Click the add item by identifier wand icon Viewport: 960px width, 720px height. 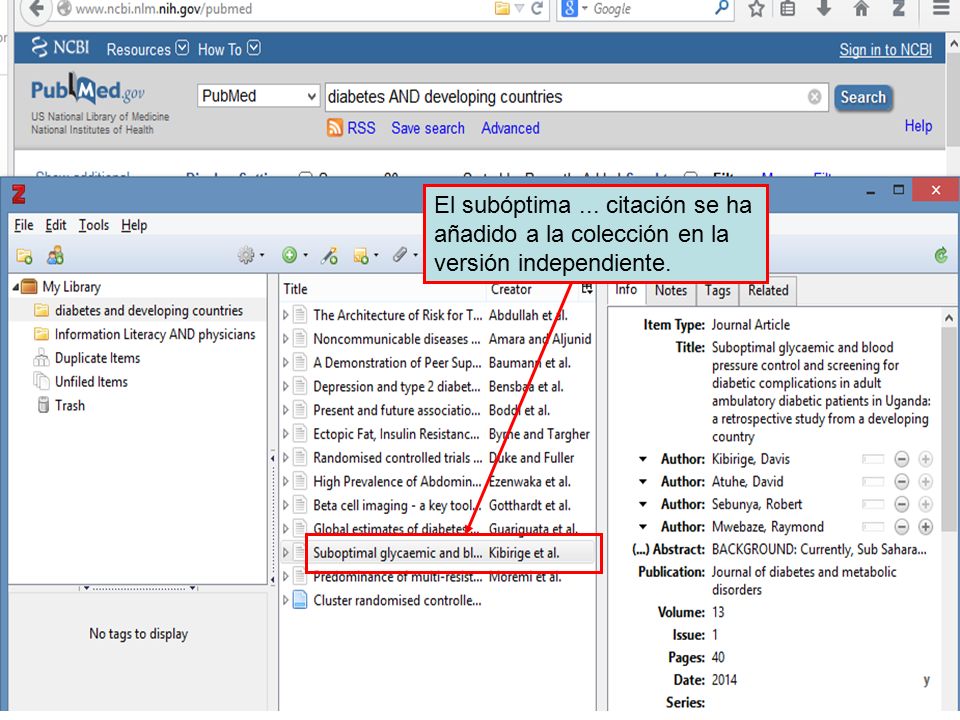(329, 255)
